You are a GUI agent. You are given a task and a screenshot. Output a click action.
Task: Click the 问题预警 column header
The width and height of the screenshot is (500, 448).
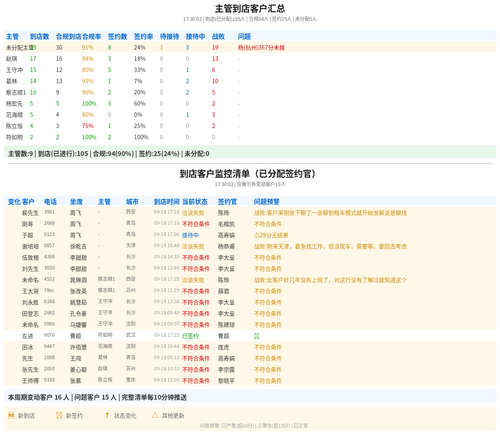pos(267,202)
